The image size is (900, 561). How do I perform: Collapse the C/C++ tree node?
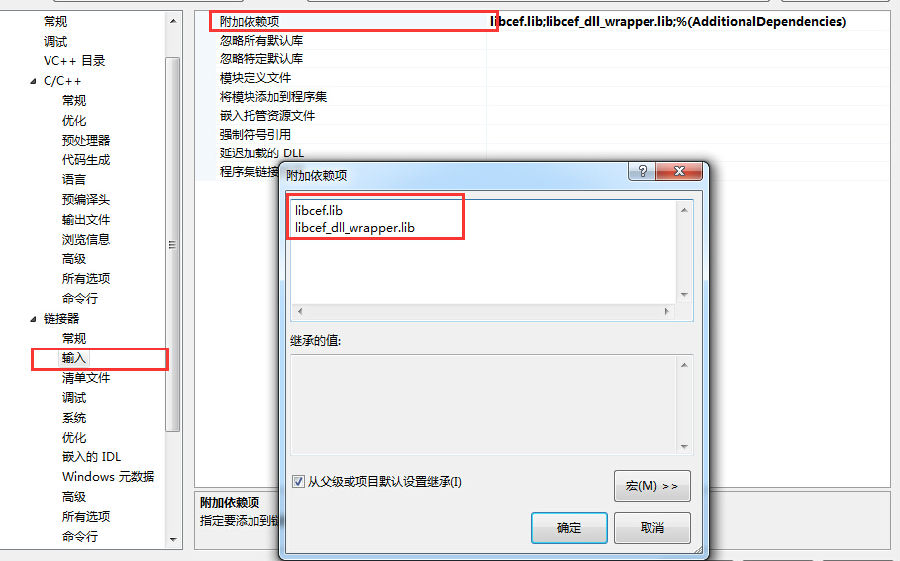(33, 82)
